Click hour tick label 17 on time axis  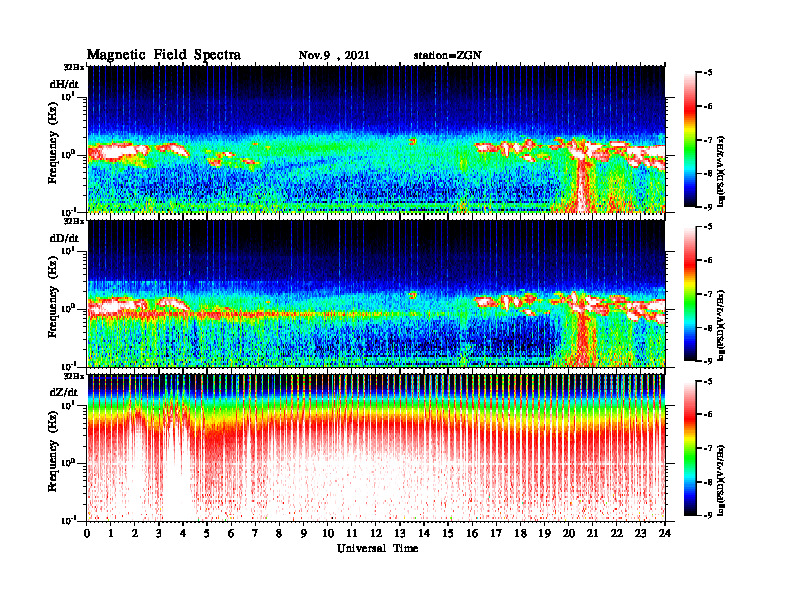tap(497, 533)
